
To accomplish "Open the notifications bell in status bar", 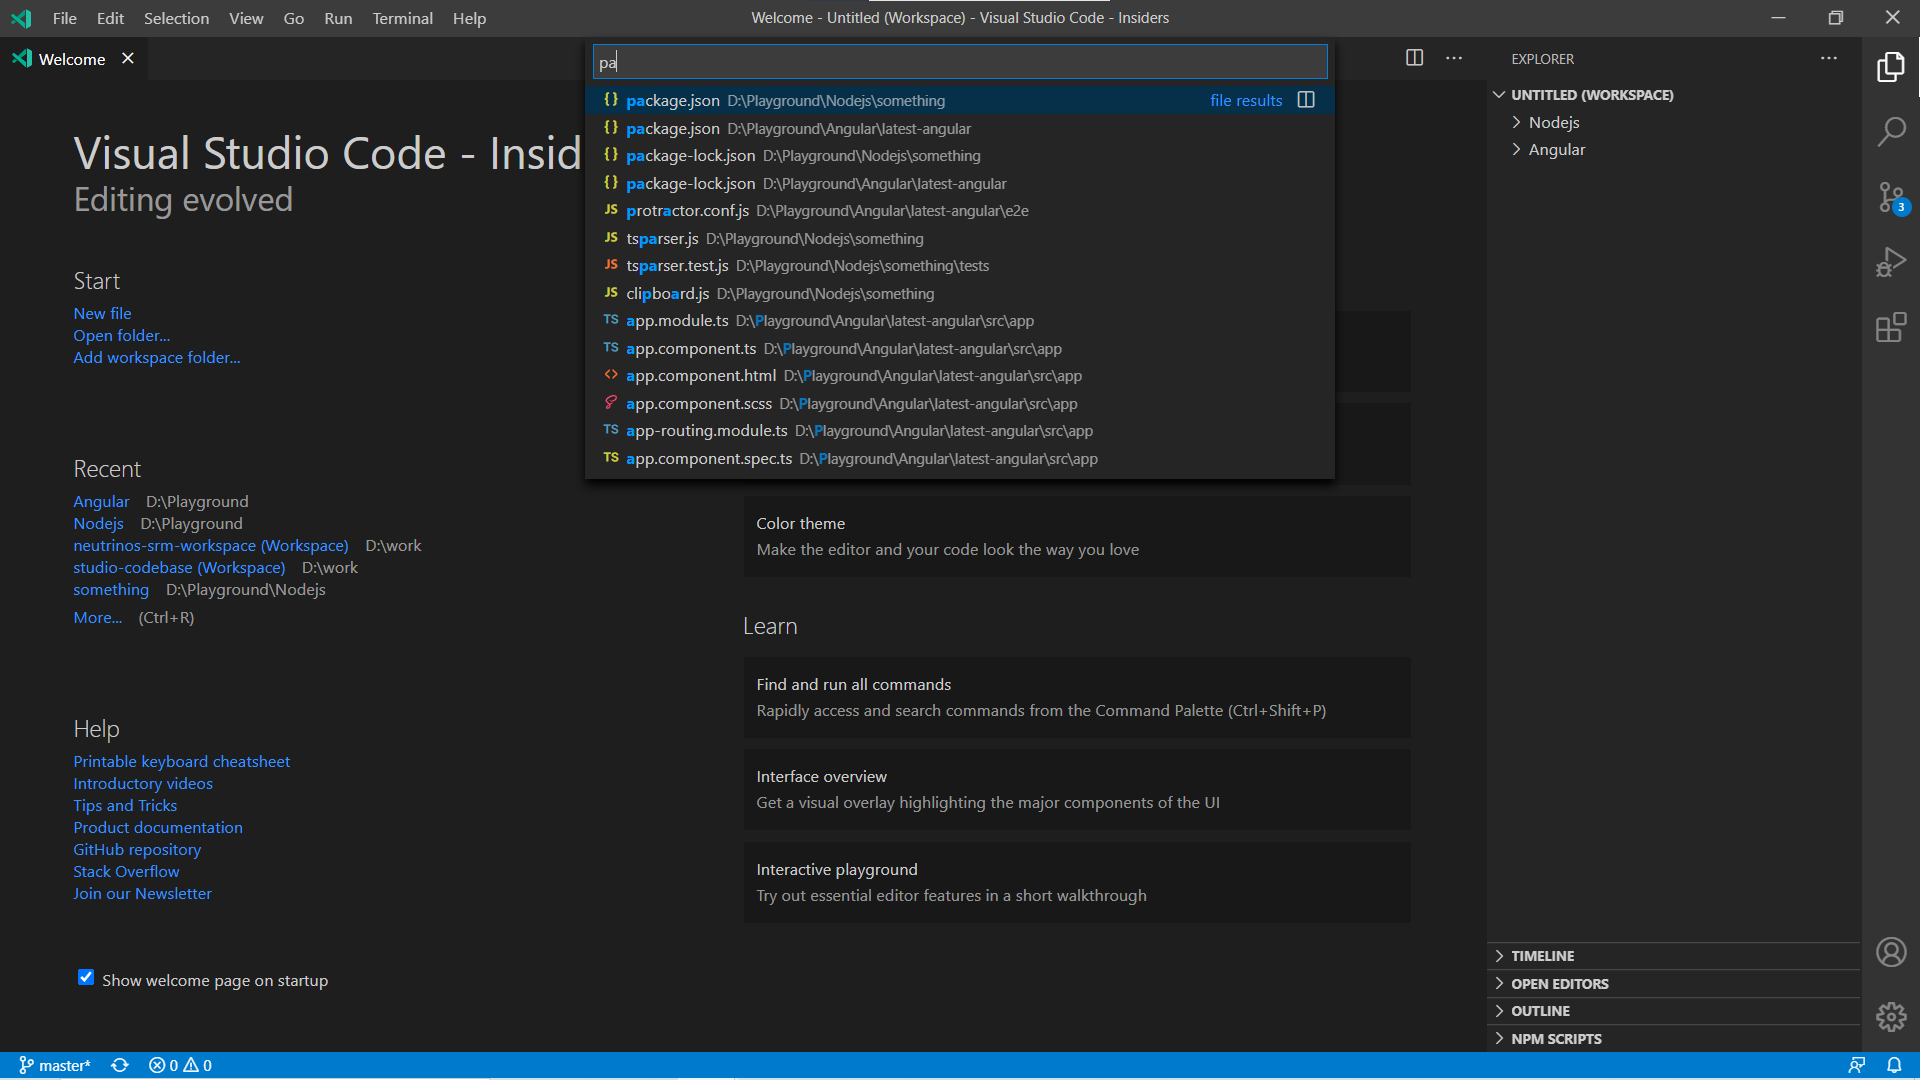I will pos(1894,1065).
